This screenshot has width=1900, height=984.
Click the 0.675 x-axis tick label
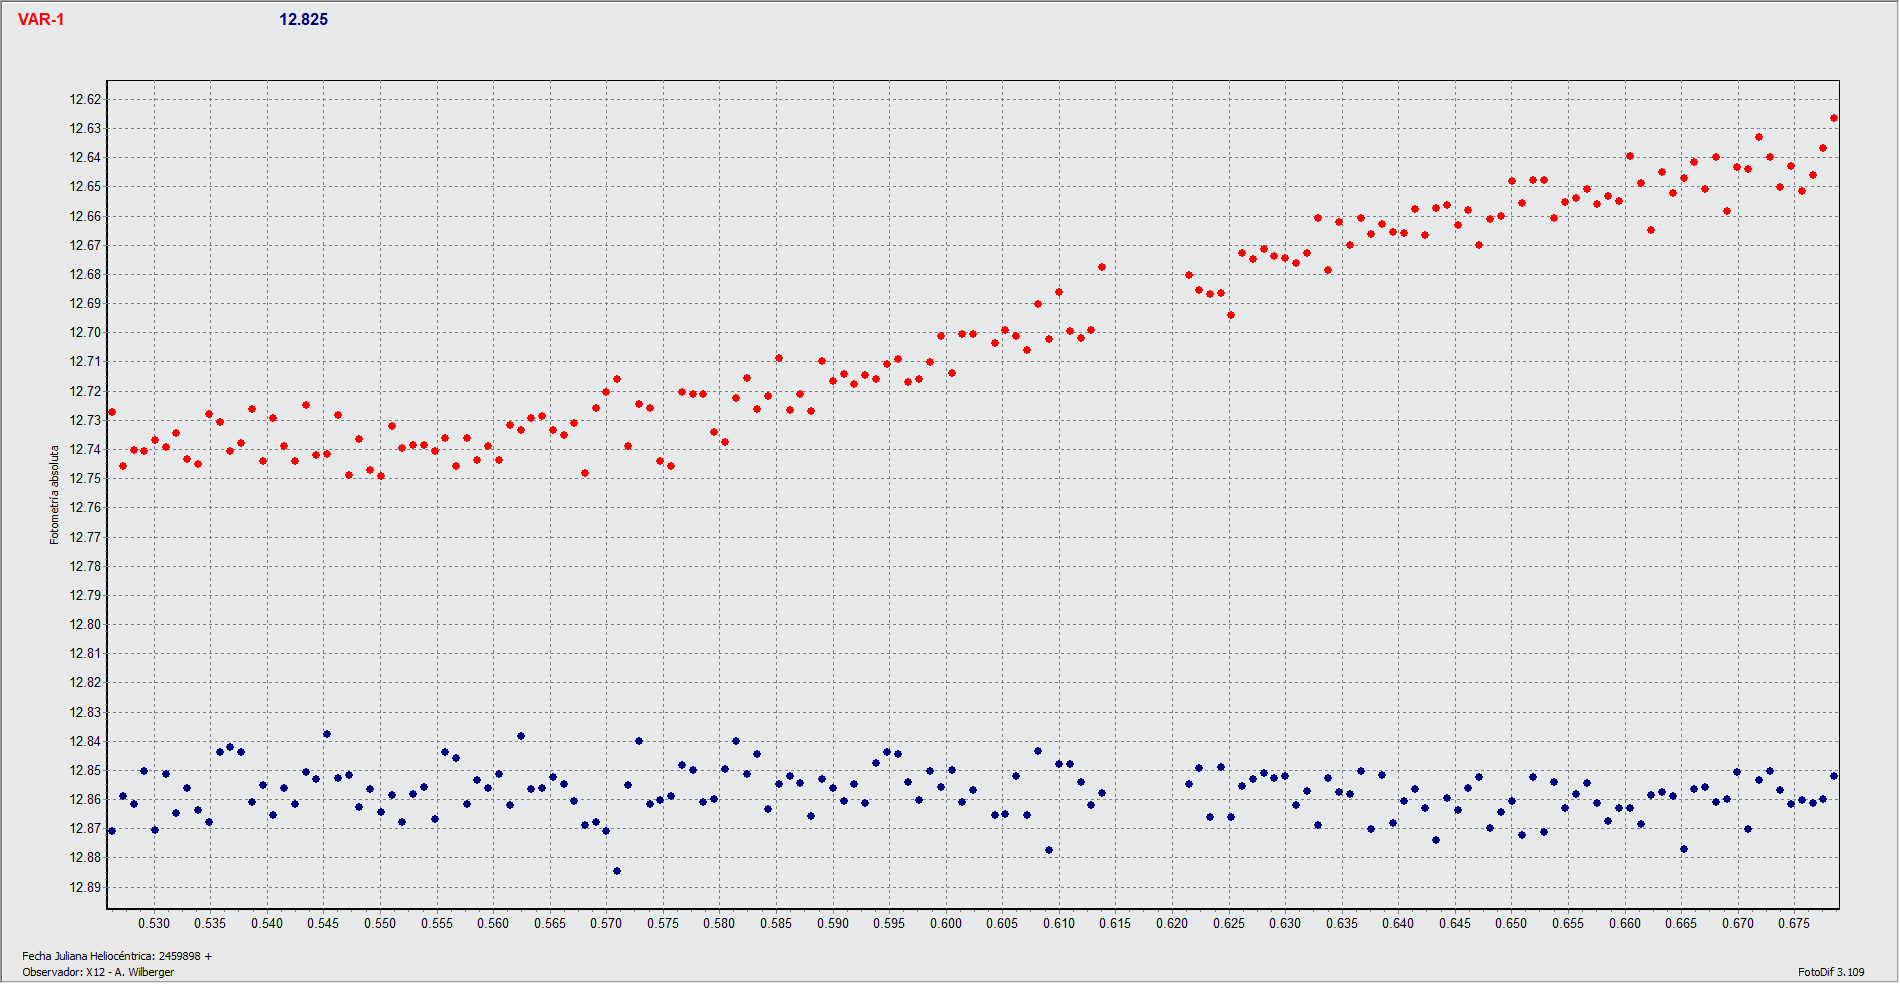pyautogui.click(x=1794, y=923)
